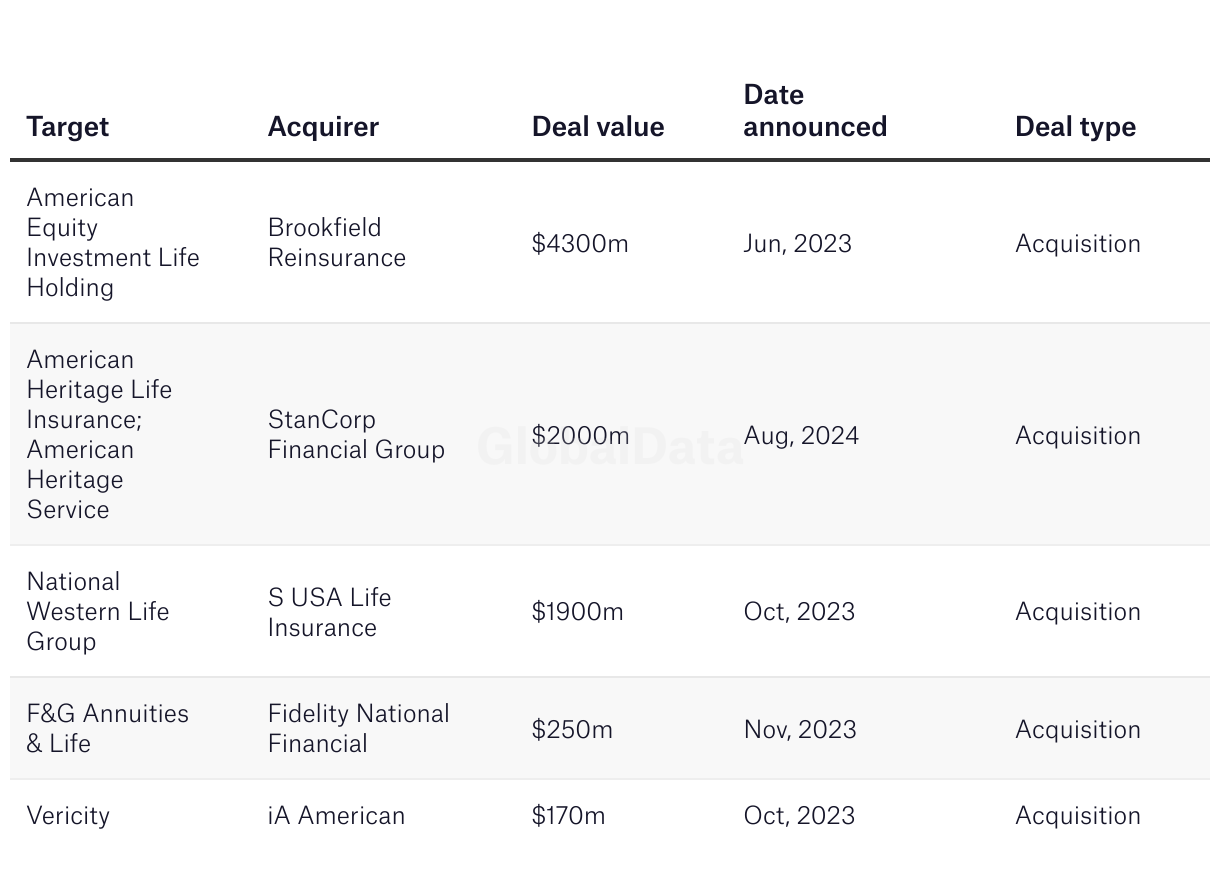Click Brookfield Reinsurance acquirer cell

tap(337, 243)
